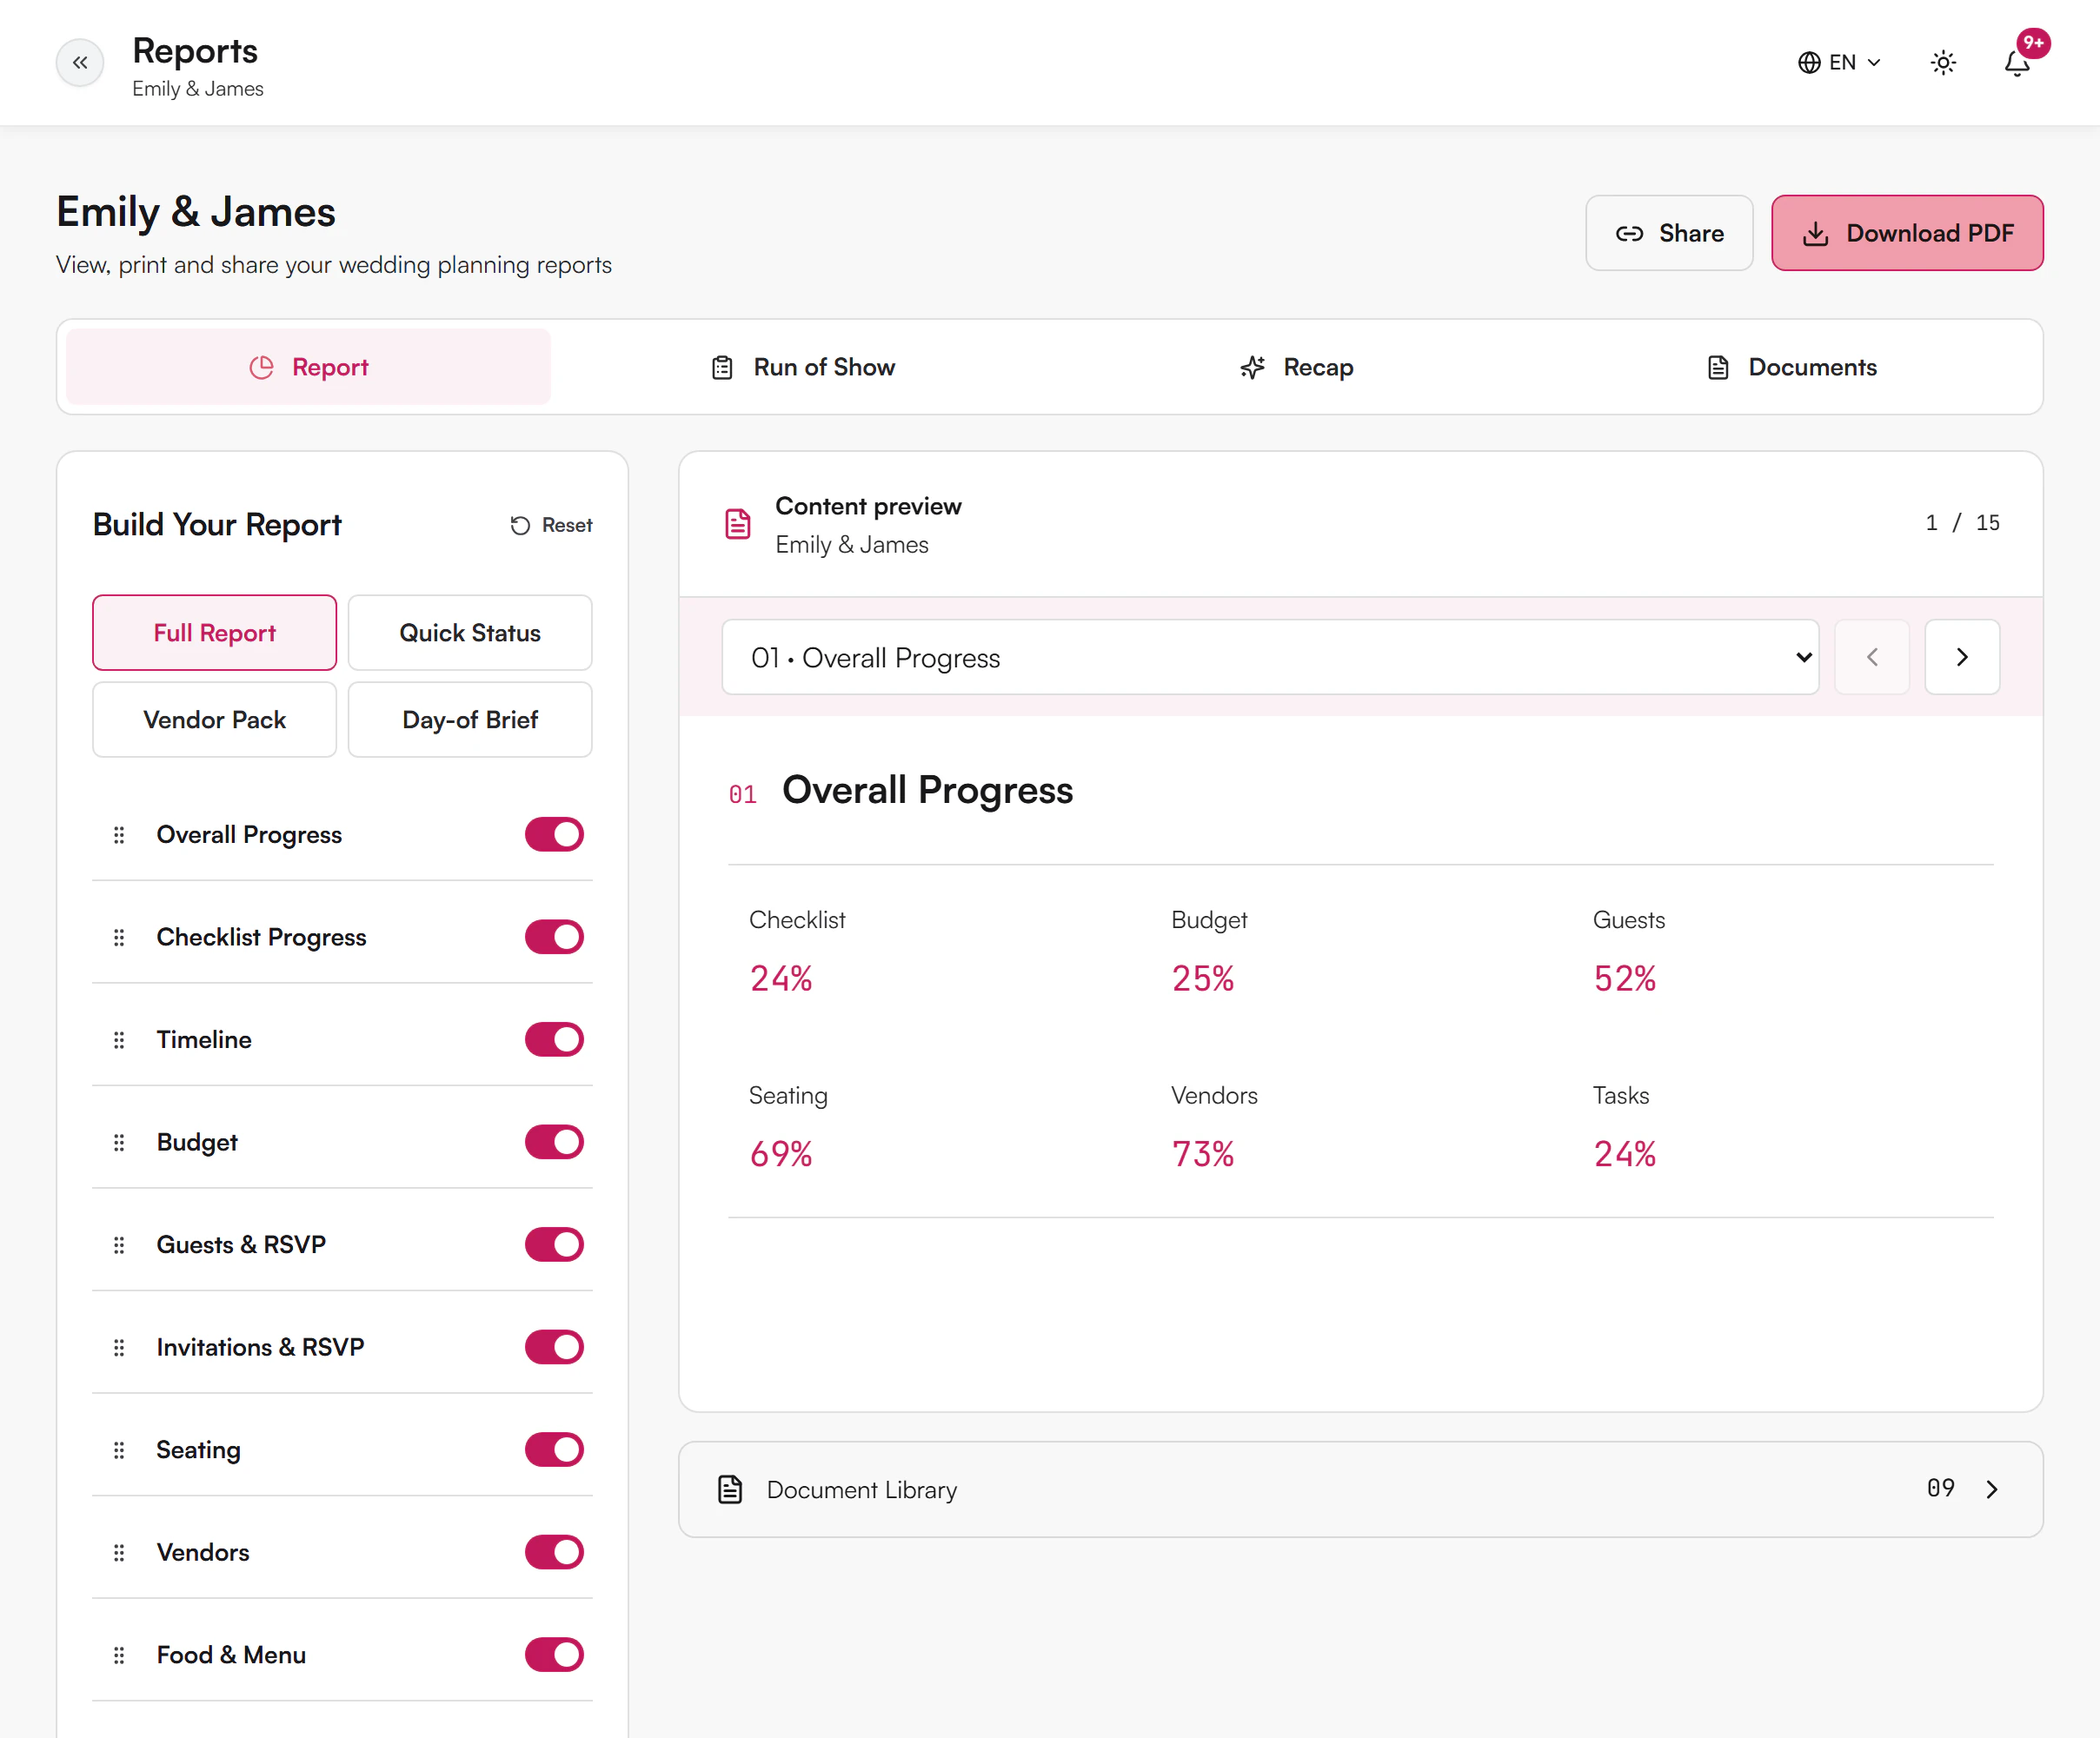The width and height of the screenshot is (2100, 1738).
Task: Go to previous preview section arrow
Action: (x=1872, y=657)
